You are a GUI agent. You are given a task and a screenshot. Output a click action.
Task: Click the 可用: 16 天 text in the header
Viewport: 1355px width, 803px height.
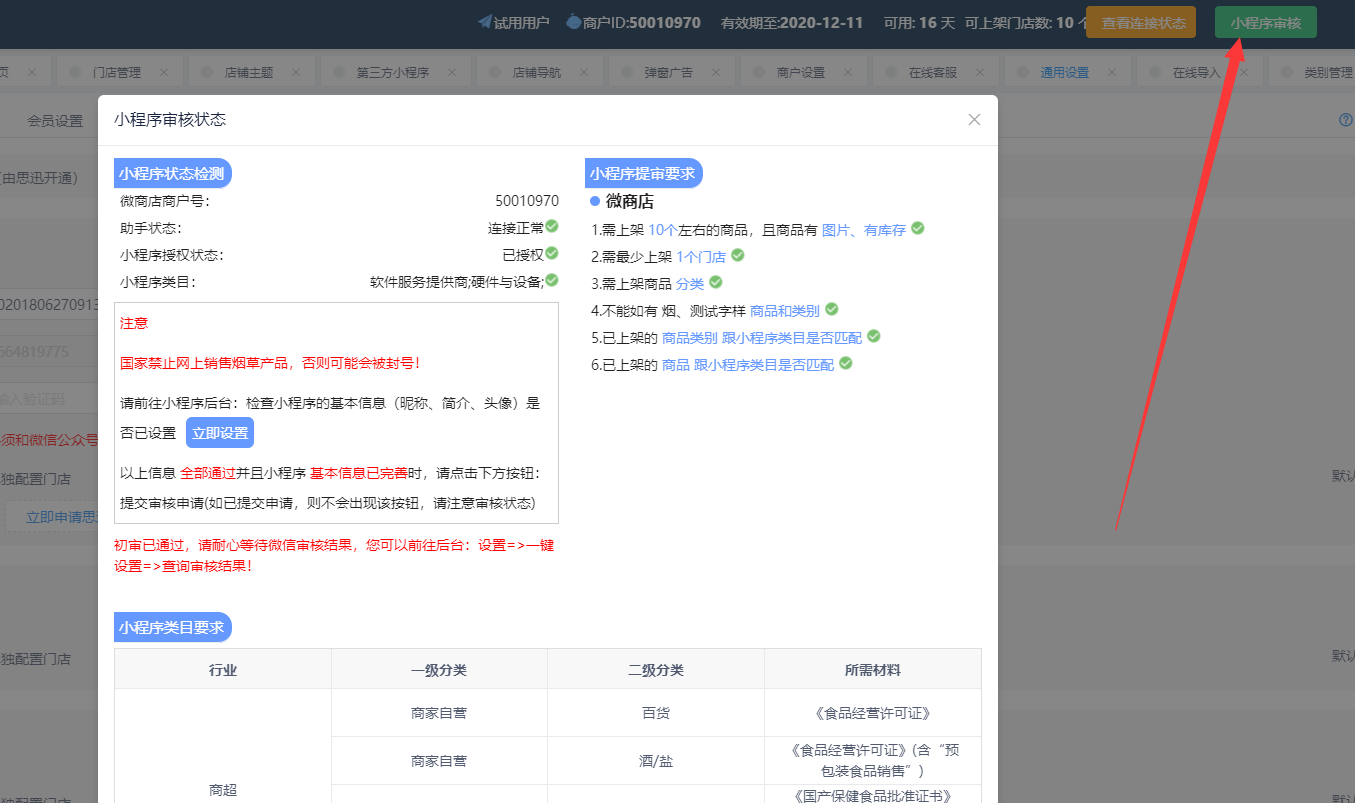point(919,22)
